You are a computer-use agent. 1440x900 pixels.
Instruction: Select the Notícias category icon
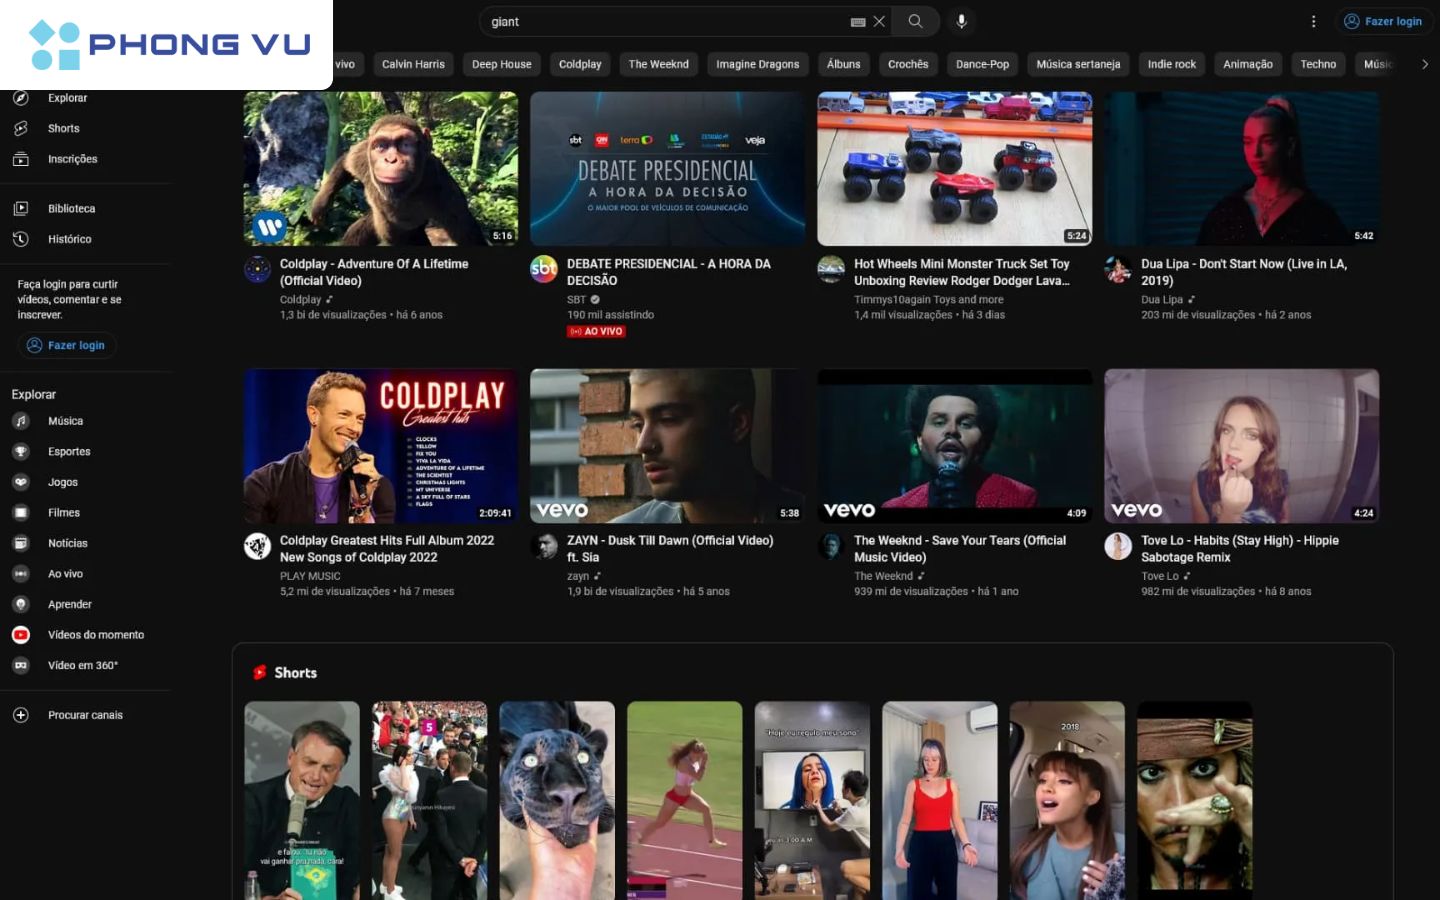pyautogui.click(x=20, y=543)
